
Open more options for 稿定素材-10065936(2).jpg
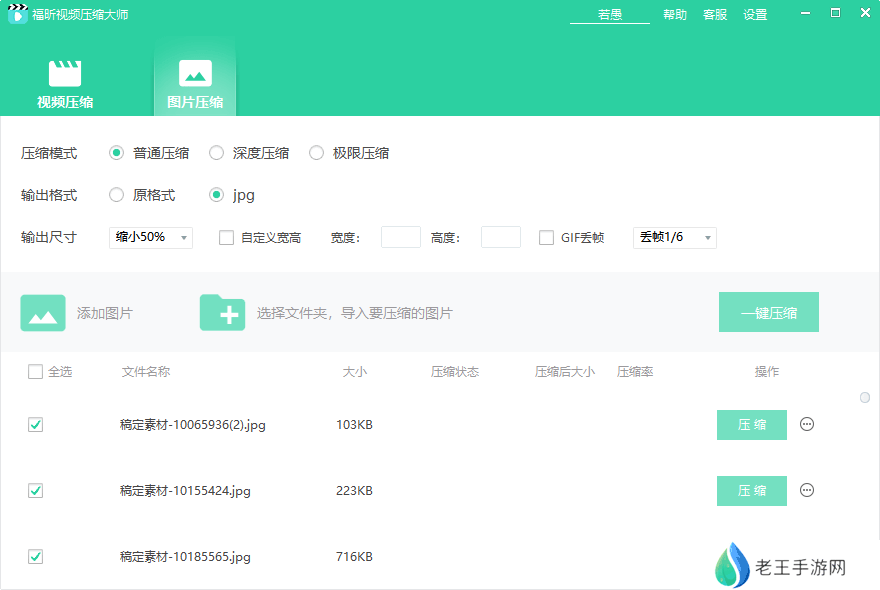click(807, 424)
